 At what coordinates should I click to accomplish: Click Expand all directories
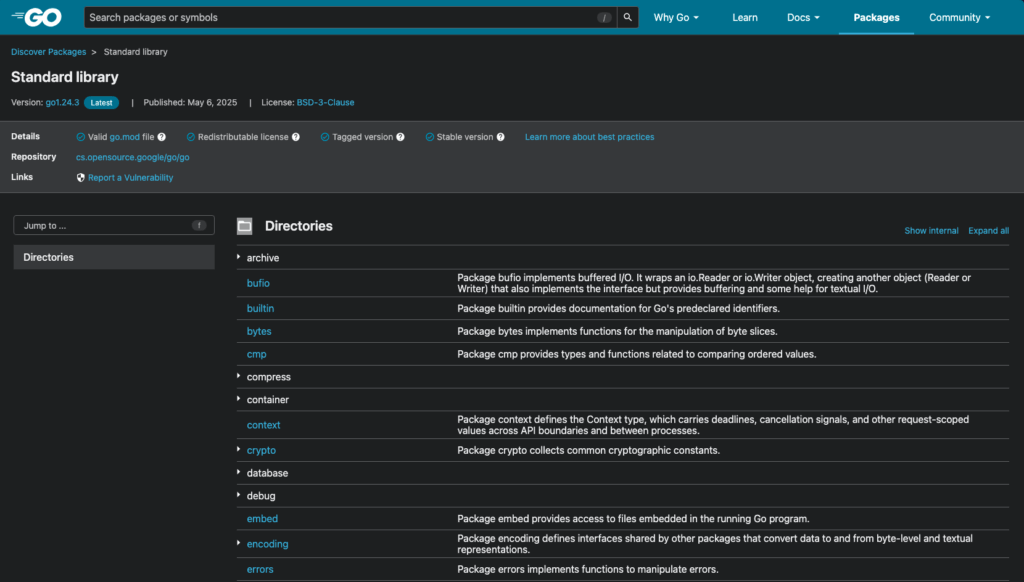988,231
